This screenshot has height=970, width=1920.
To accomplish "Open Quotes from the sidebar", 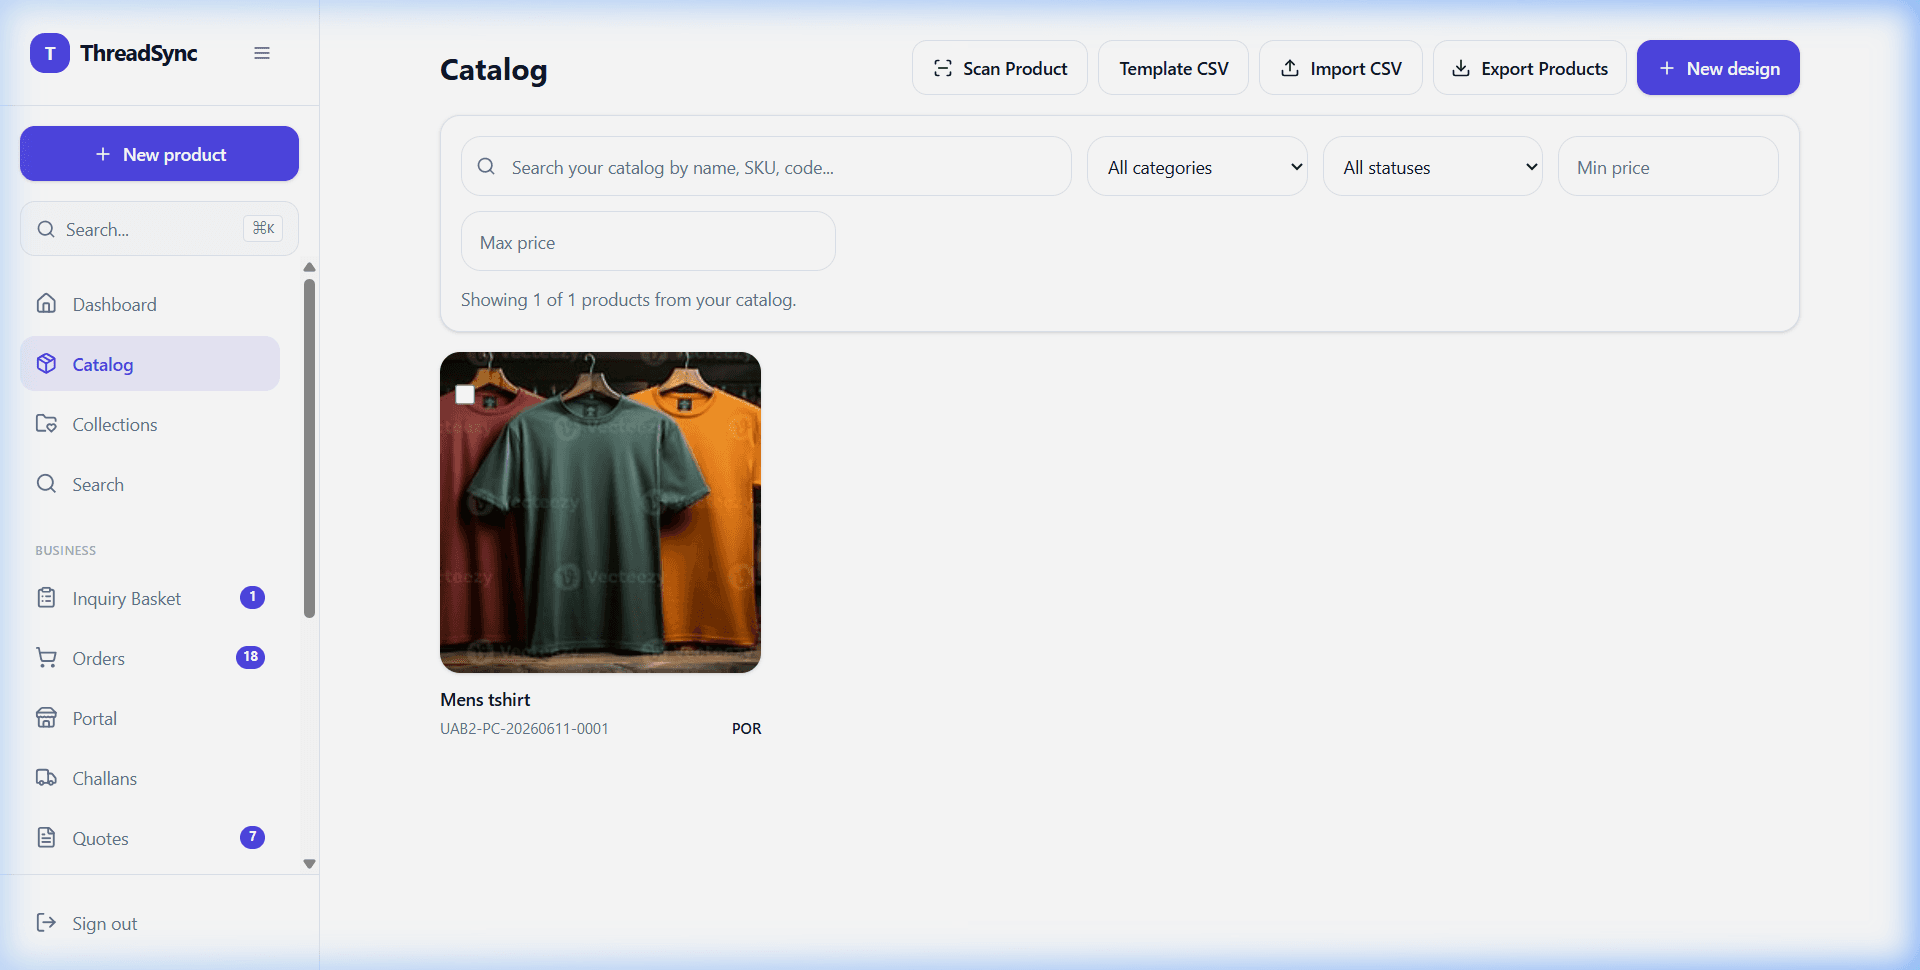I will [150, 838].
